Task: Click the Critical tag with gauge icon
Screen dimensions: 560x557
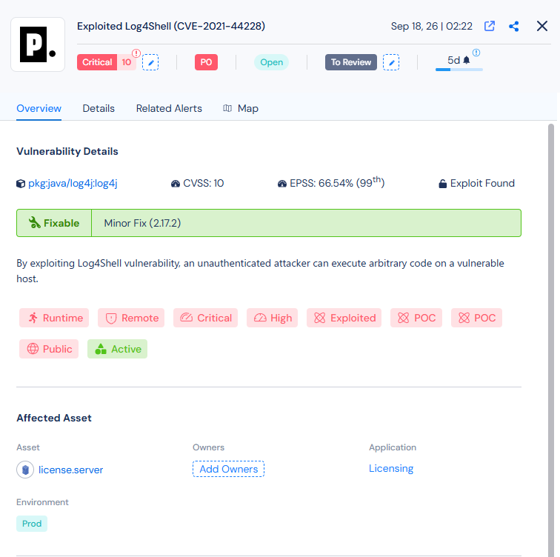Action: (205, 318)
